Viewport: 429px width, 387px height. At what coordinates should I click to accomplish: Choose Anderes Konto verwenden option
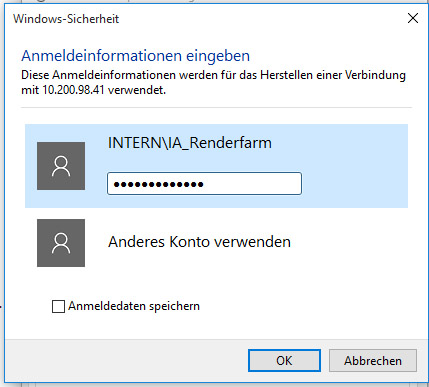coord(199,242)
